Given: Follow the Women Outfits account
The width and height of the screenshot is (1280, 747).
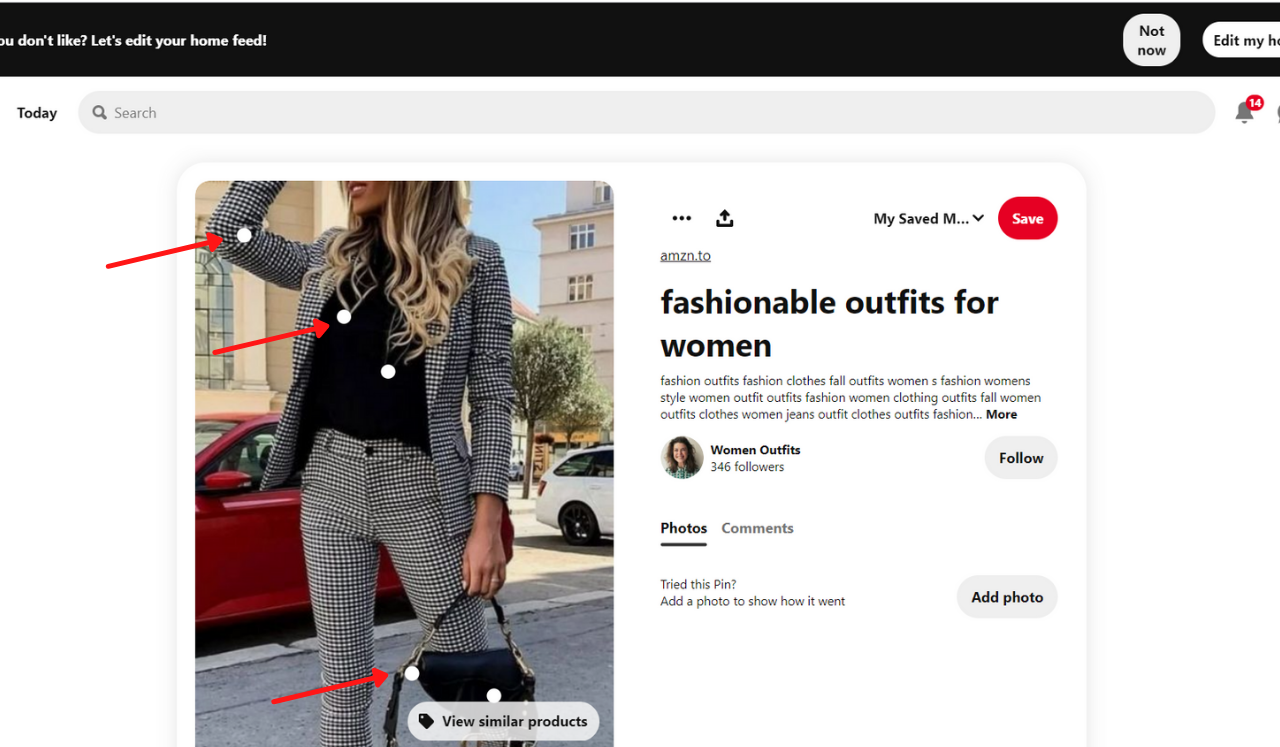Looking at the screenshot, I should (x=1020, y=458).
